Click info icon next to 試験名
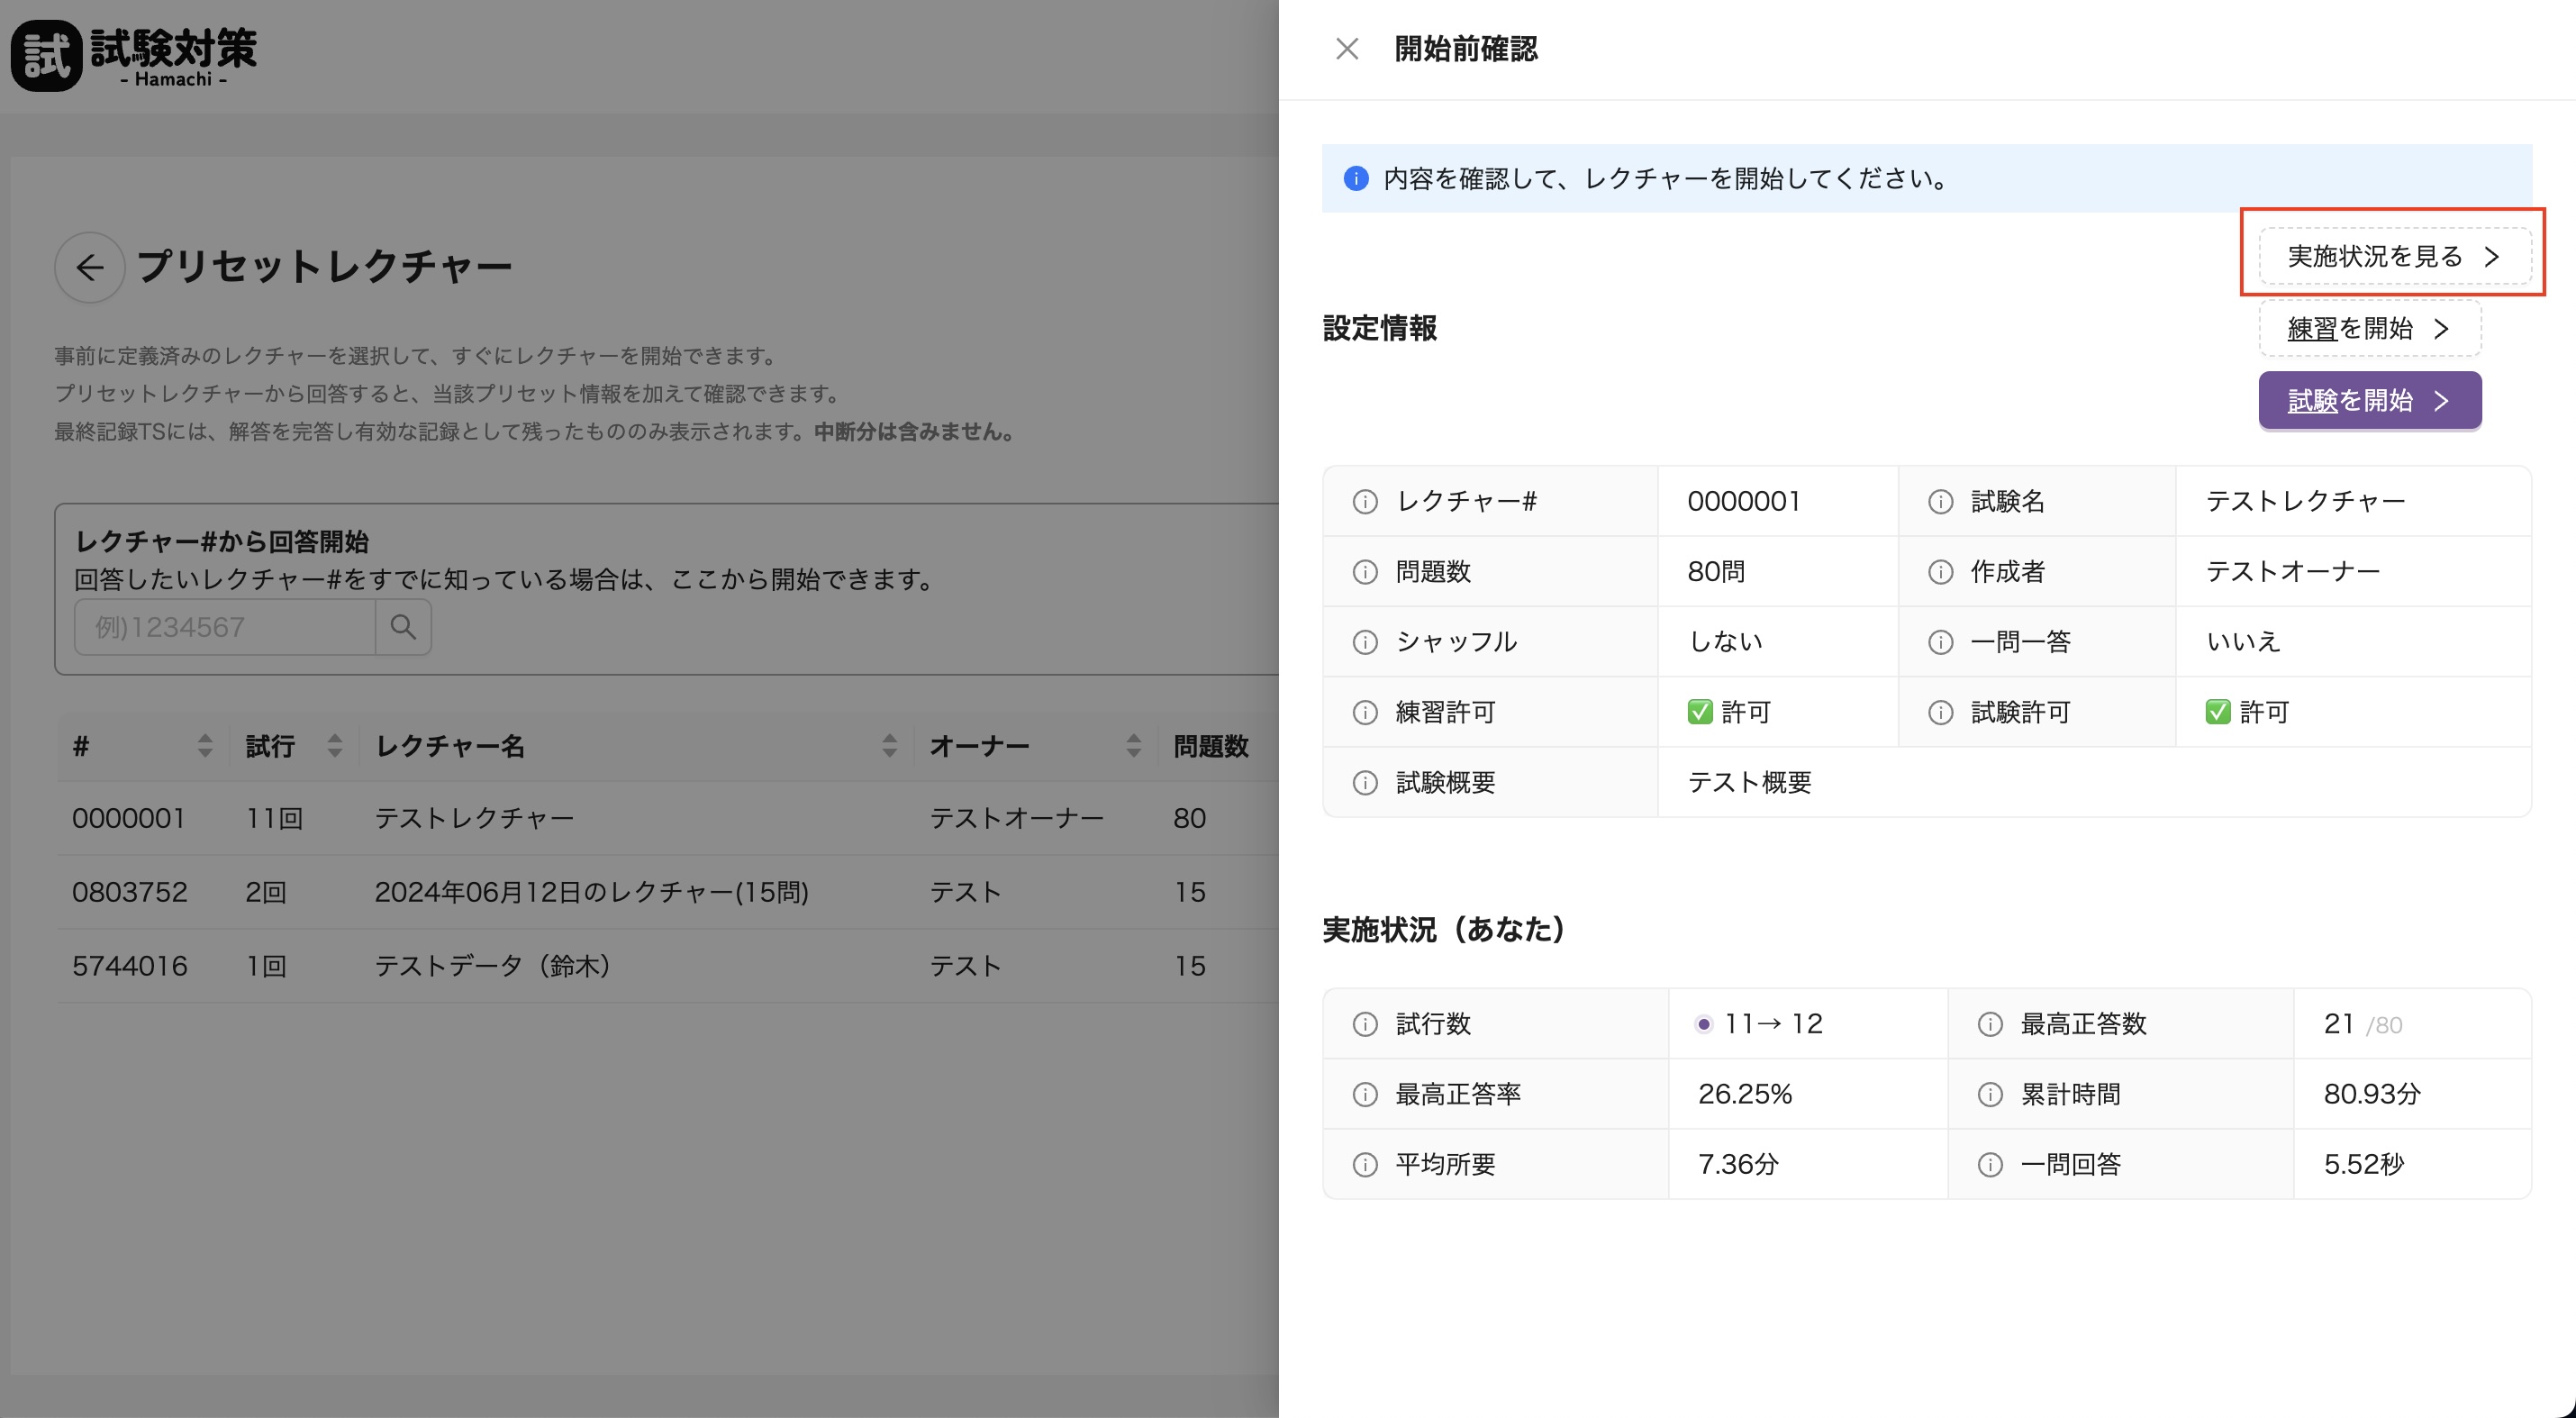Viewport: 2576px width, 1418px height. [1940, 502]
